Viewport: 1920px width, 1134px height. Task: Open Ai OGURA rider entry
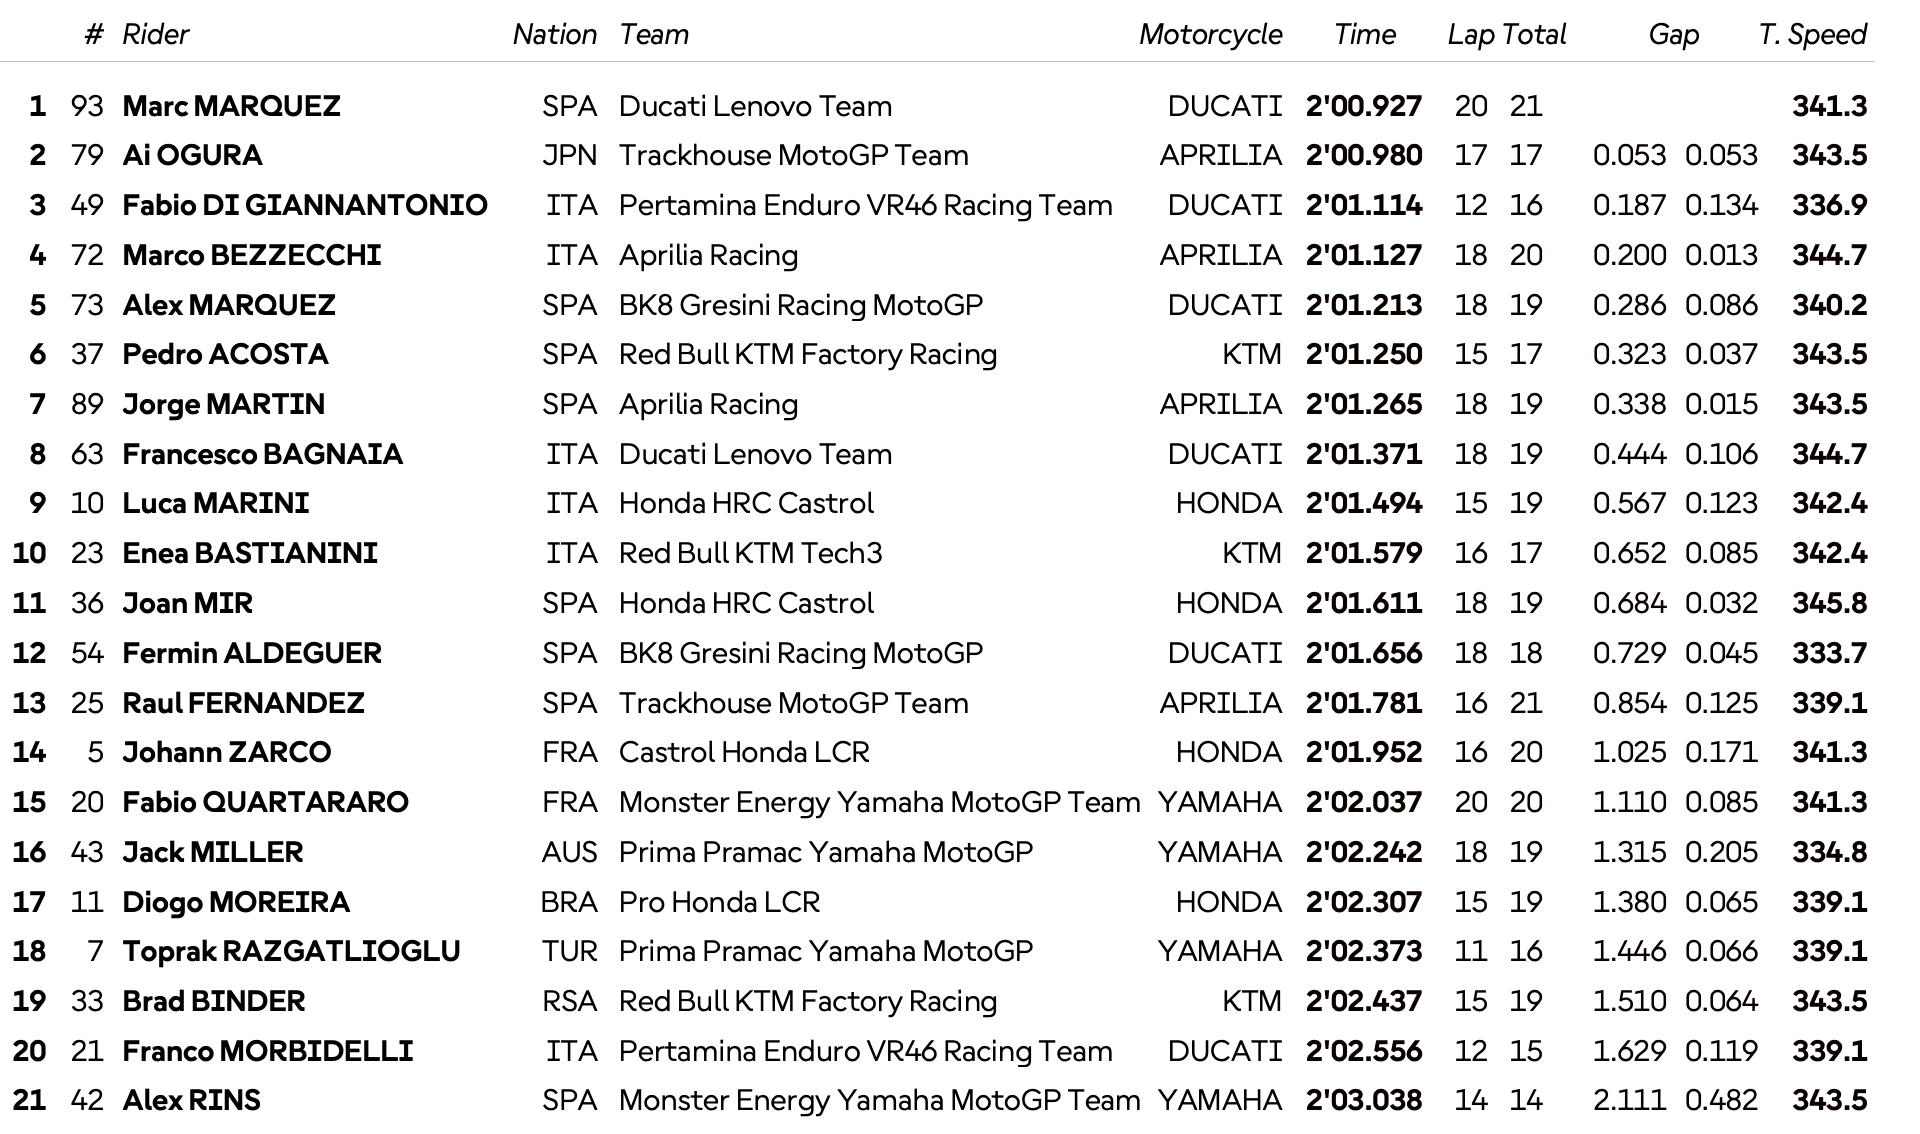[x=192, y=155]
